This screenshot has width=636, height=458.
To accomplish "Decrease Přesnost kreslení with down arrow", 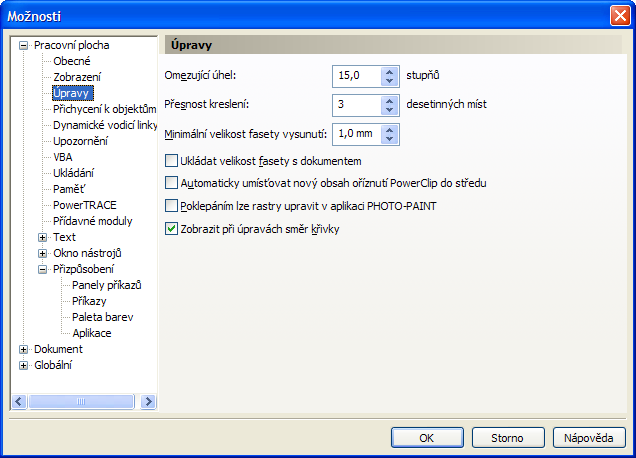I will pos(389,110).
